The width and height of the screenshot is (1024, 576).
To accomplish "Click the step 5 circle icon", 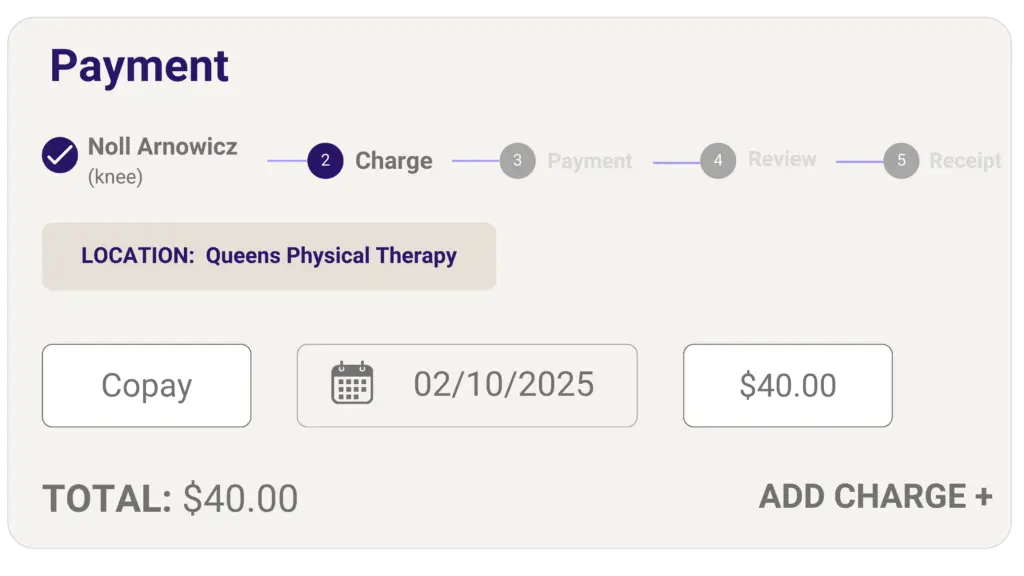I will [x=901, y=161].
